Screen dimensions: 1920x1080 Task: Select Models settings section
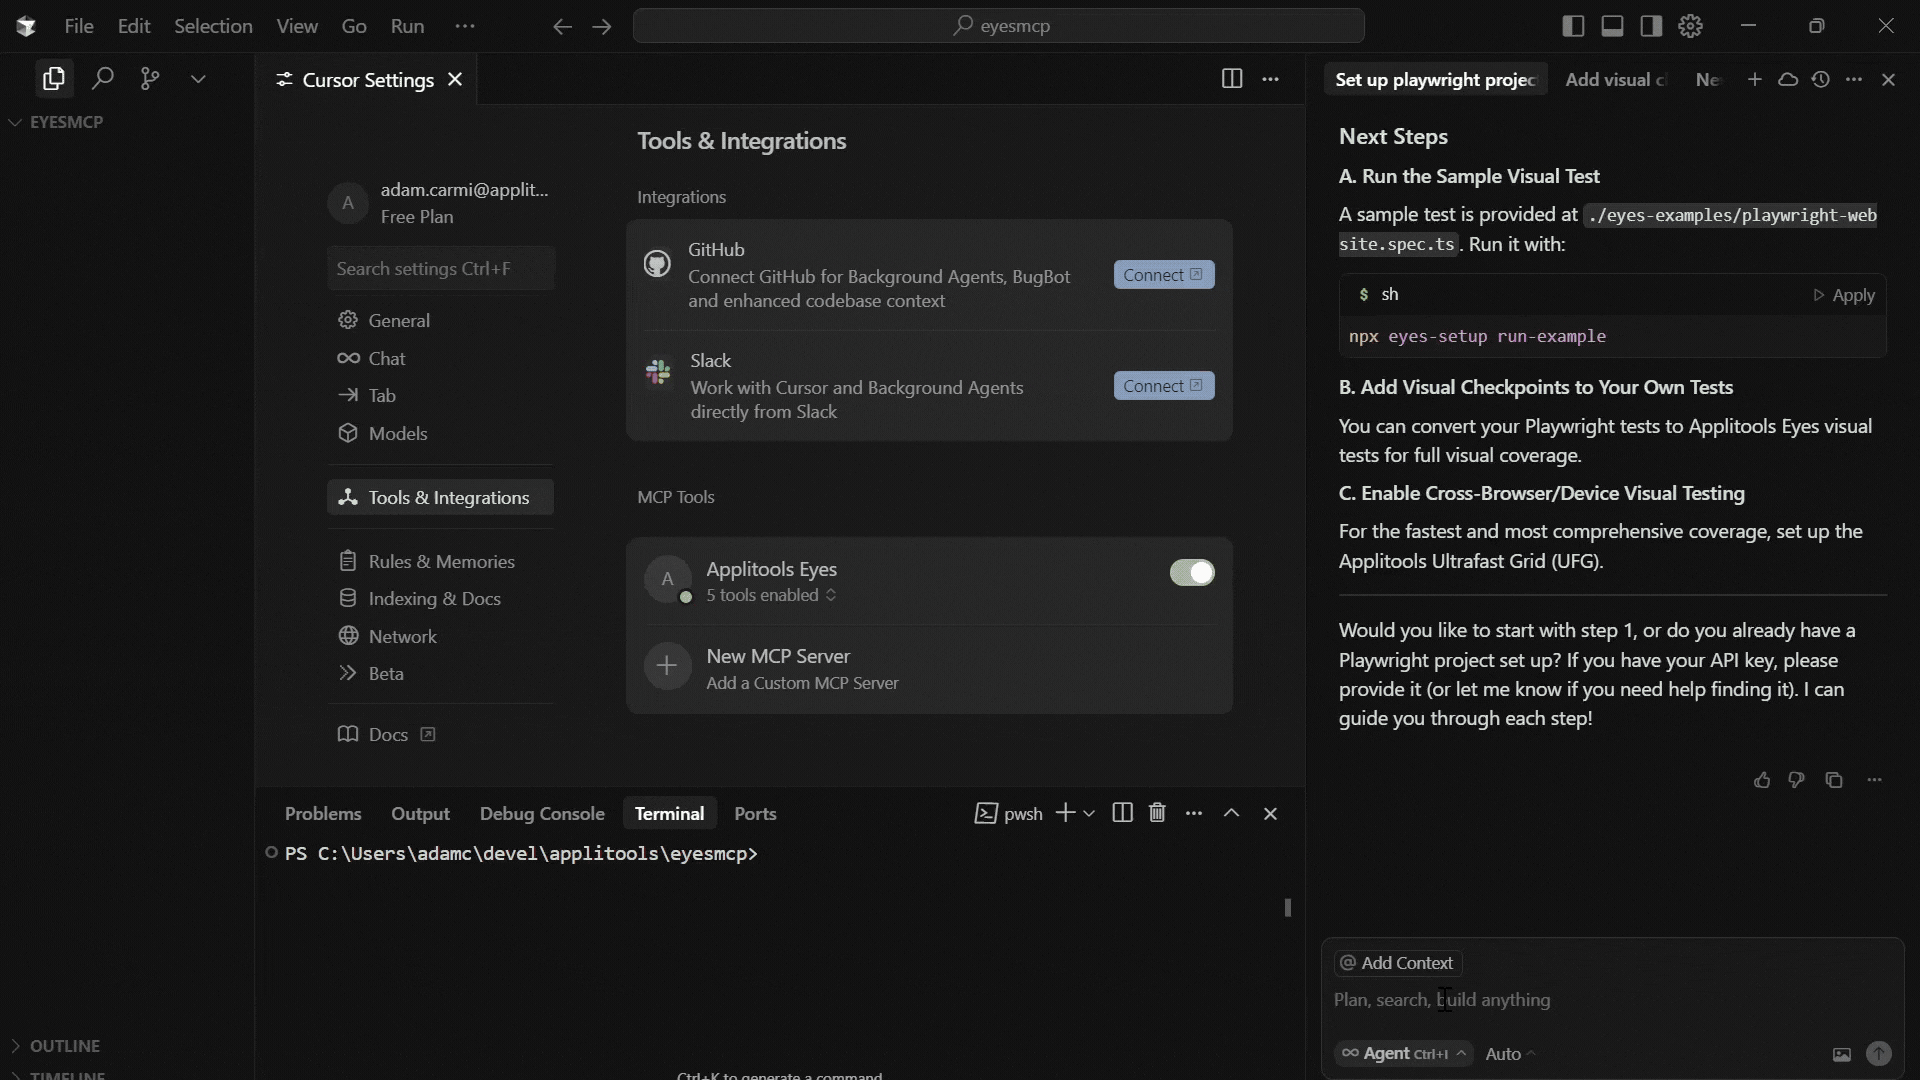(x=440, y=433)
